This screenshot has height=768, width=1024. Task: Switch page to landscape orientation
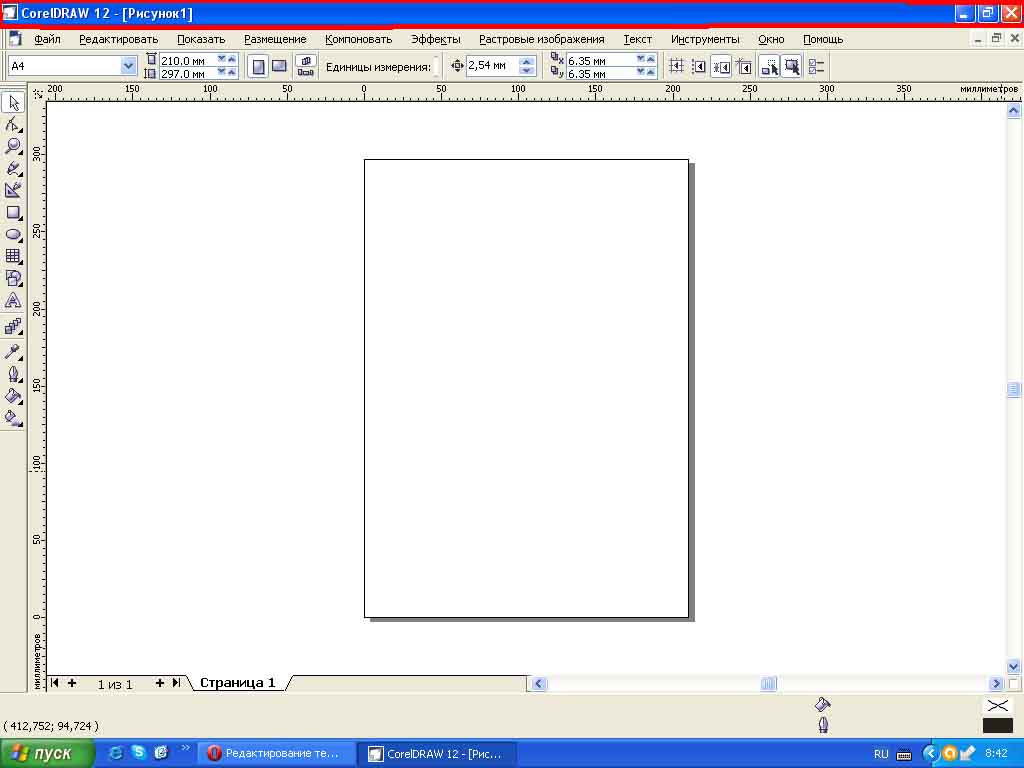(x=280, y=66)
